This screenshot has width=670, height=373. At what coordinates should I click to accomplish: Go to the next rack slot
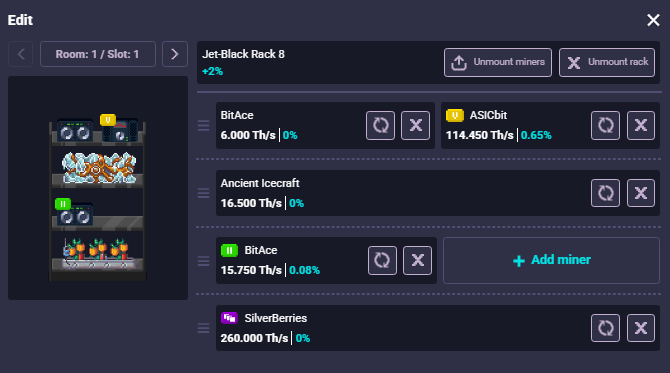click(175, 54)
